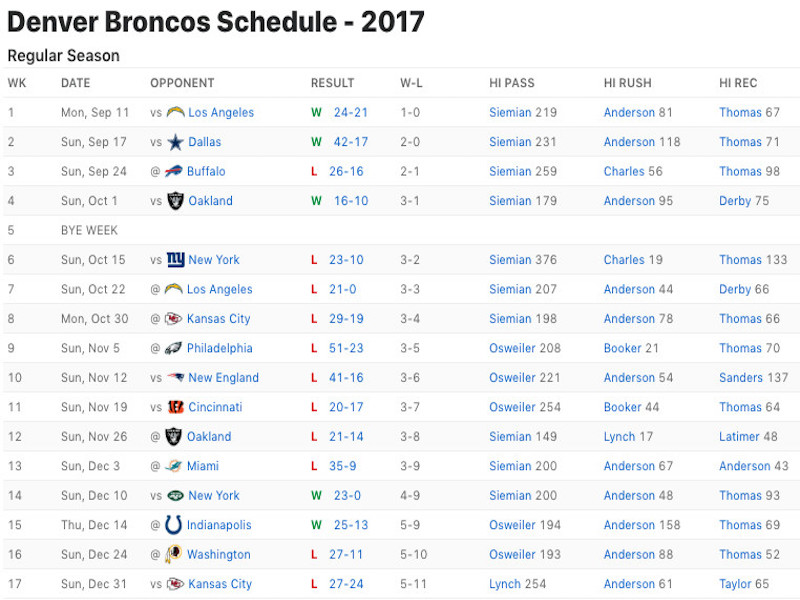Open the Week 17 Kansas City opponent link
Viewport: 800px width, 600px height.
(x=220, y=584)
